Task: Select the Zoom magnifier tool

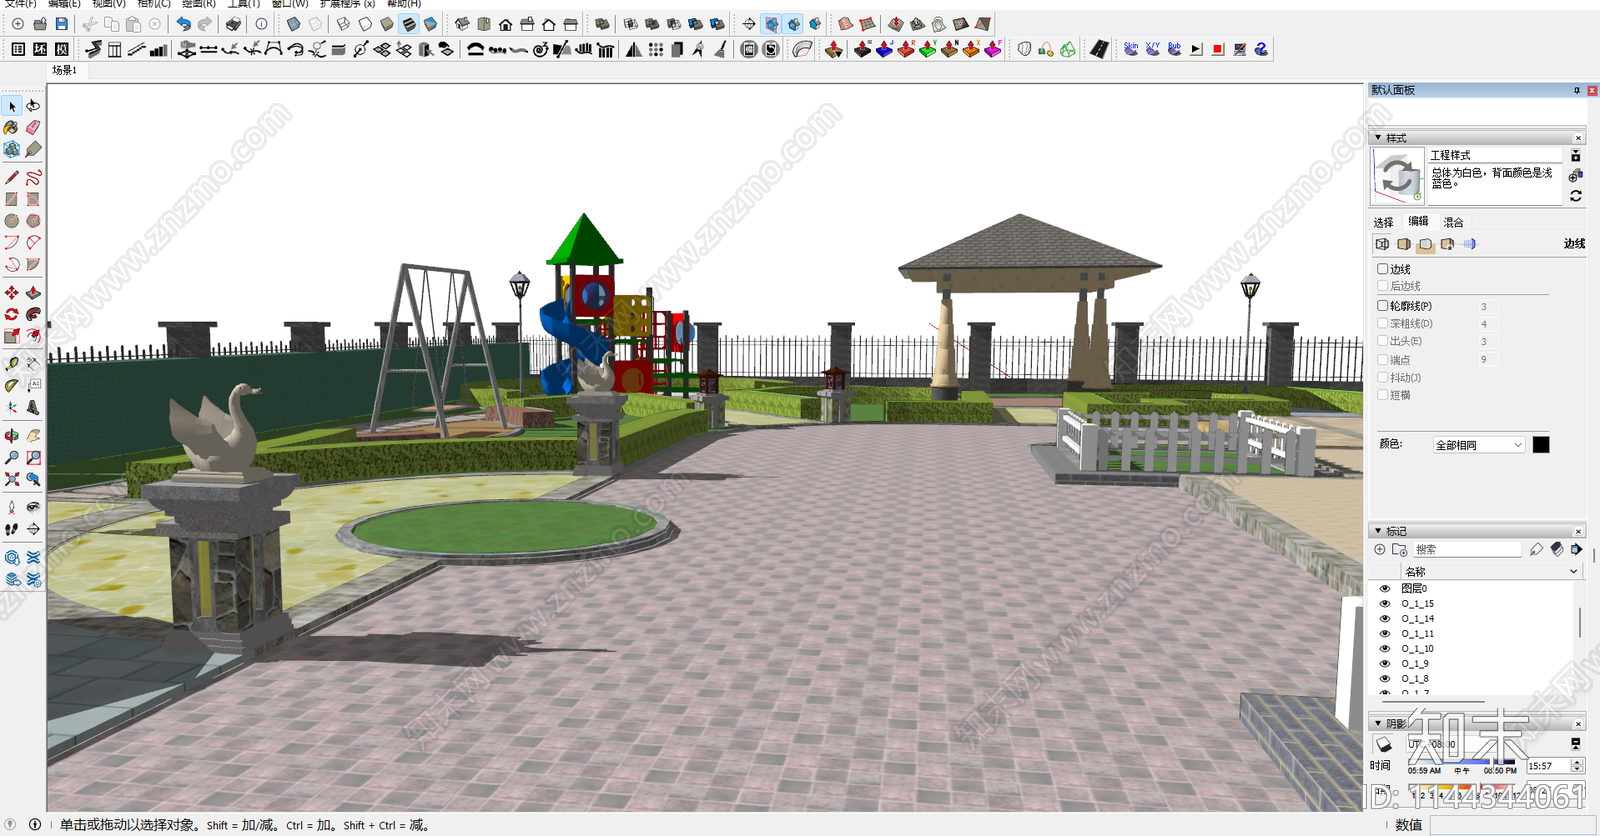Action: click(12, 457)
